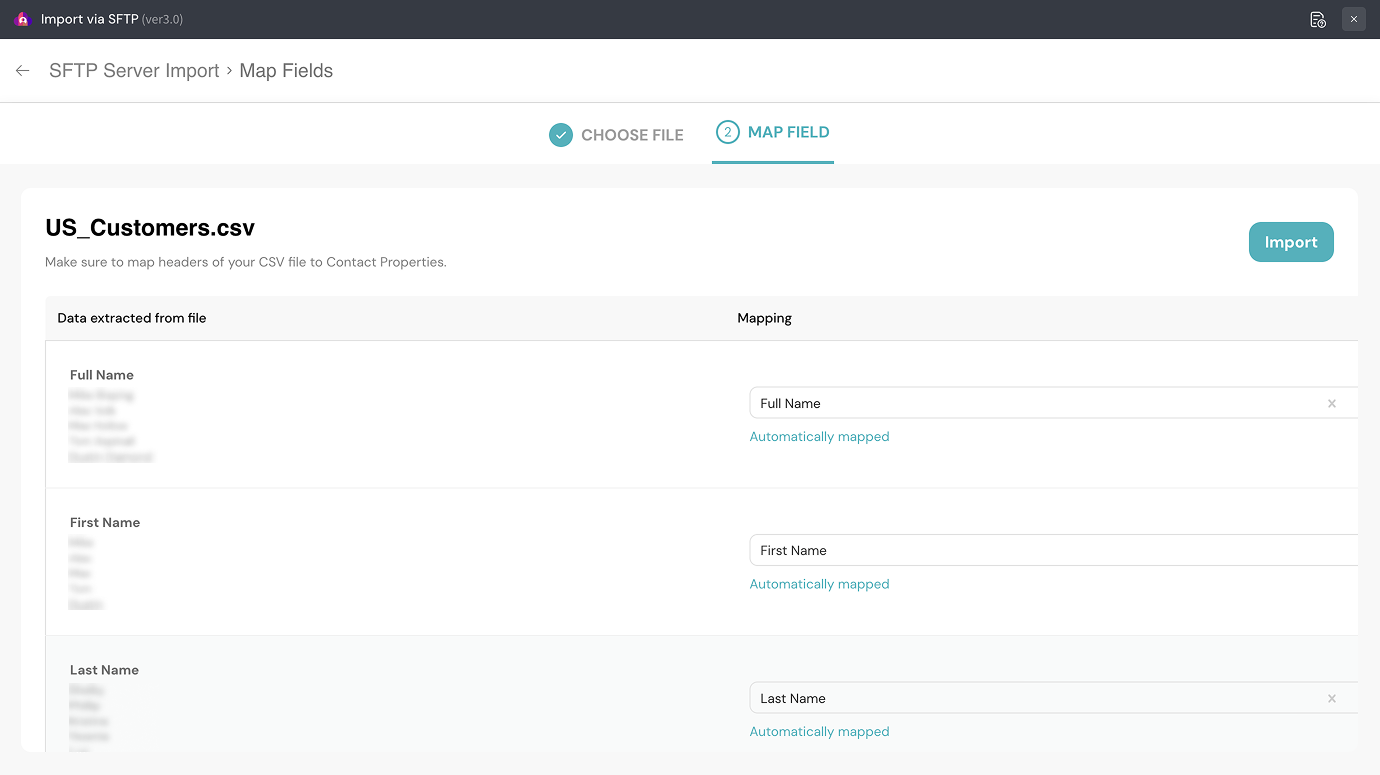Click the US_Customers.csv file title
Screen dimensions: 1380x775
click(150, 228)
